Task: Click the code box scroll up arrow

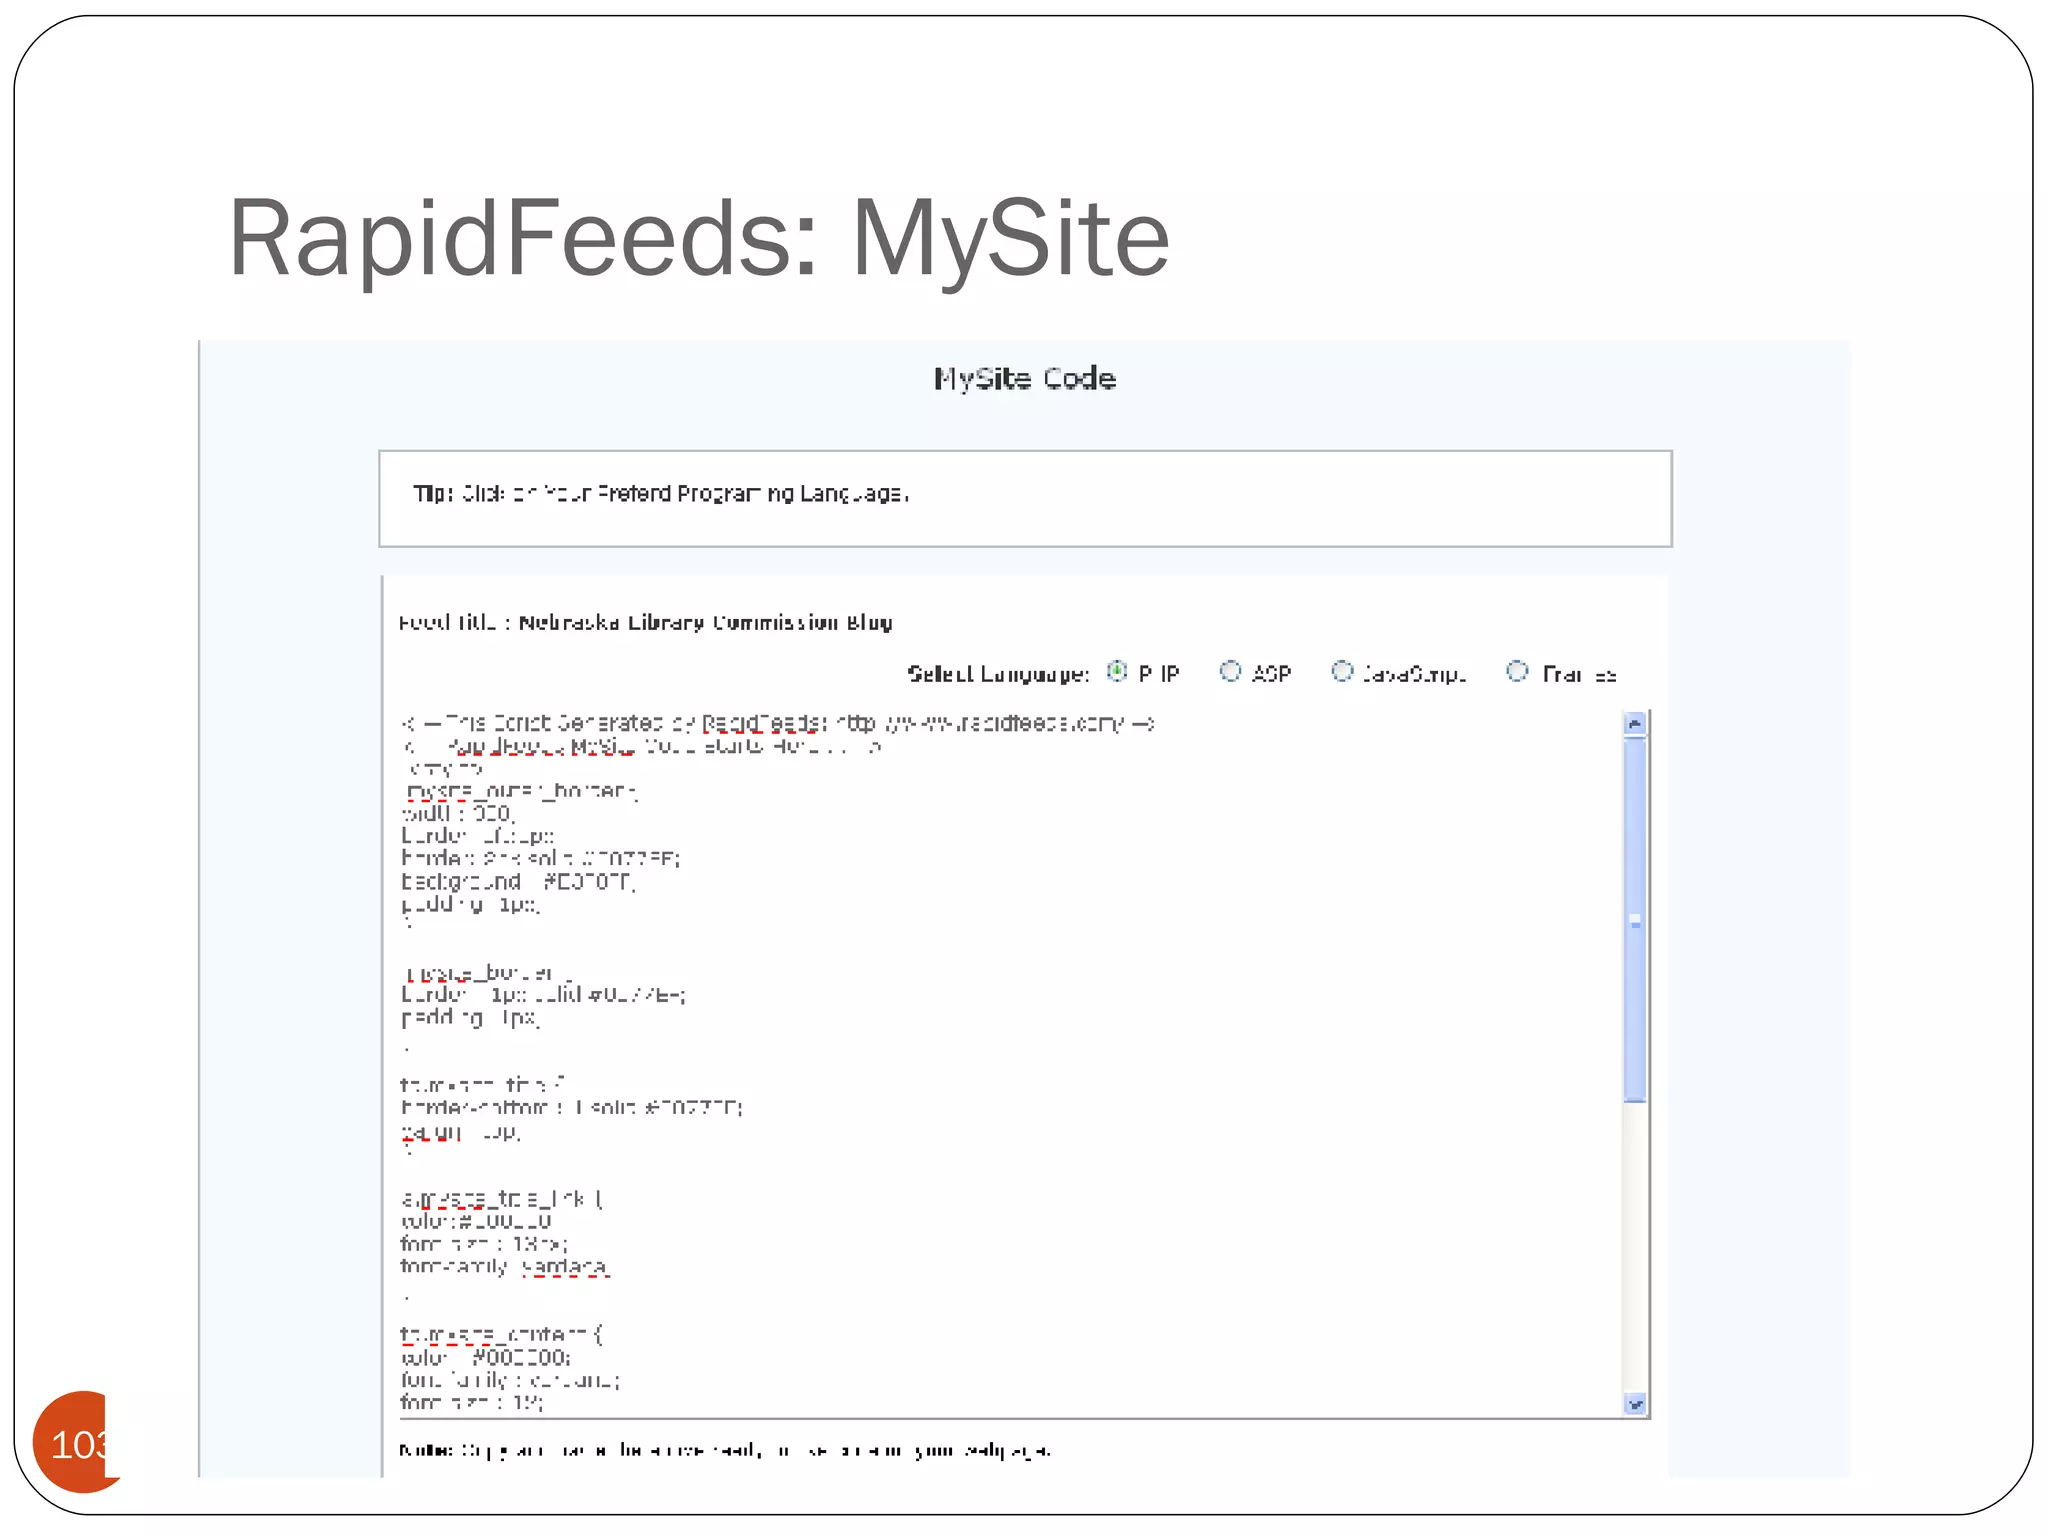Action: click(1635, 723)
